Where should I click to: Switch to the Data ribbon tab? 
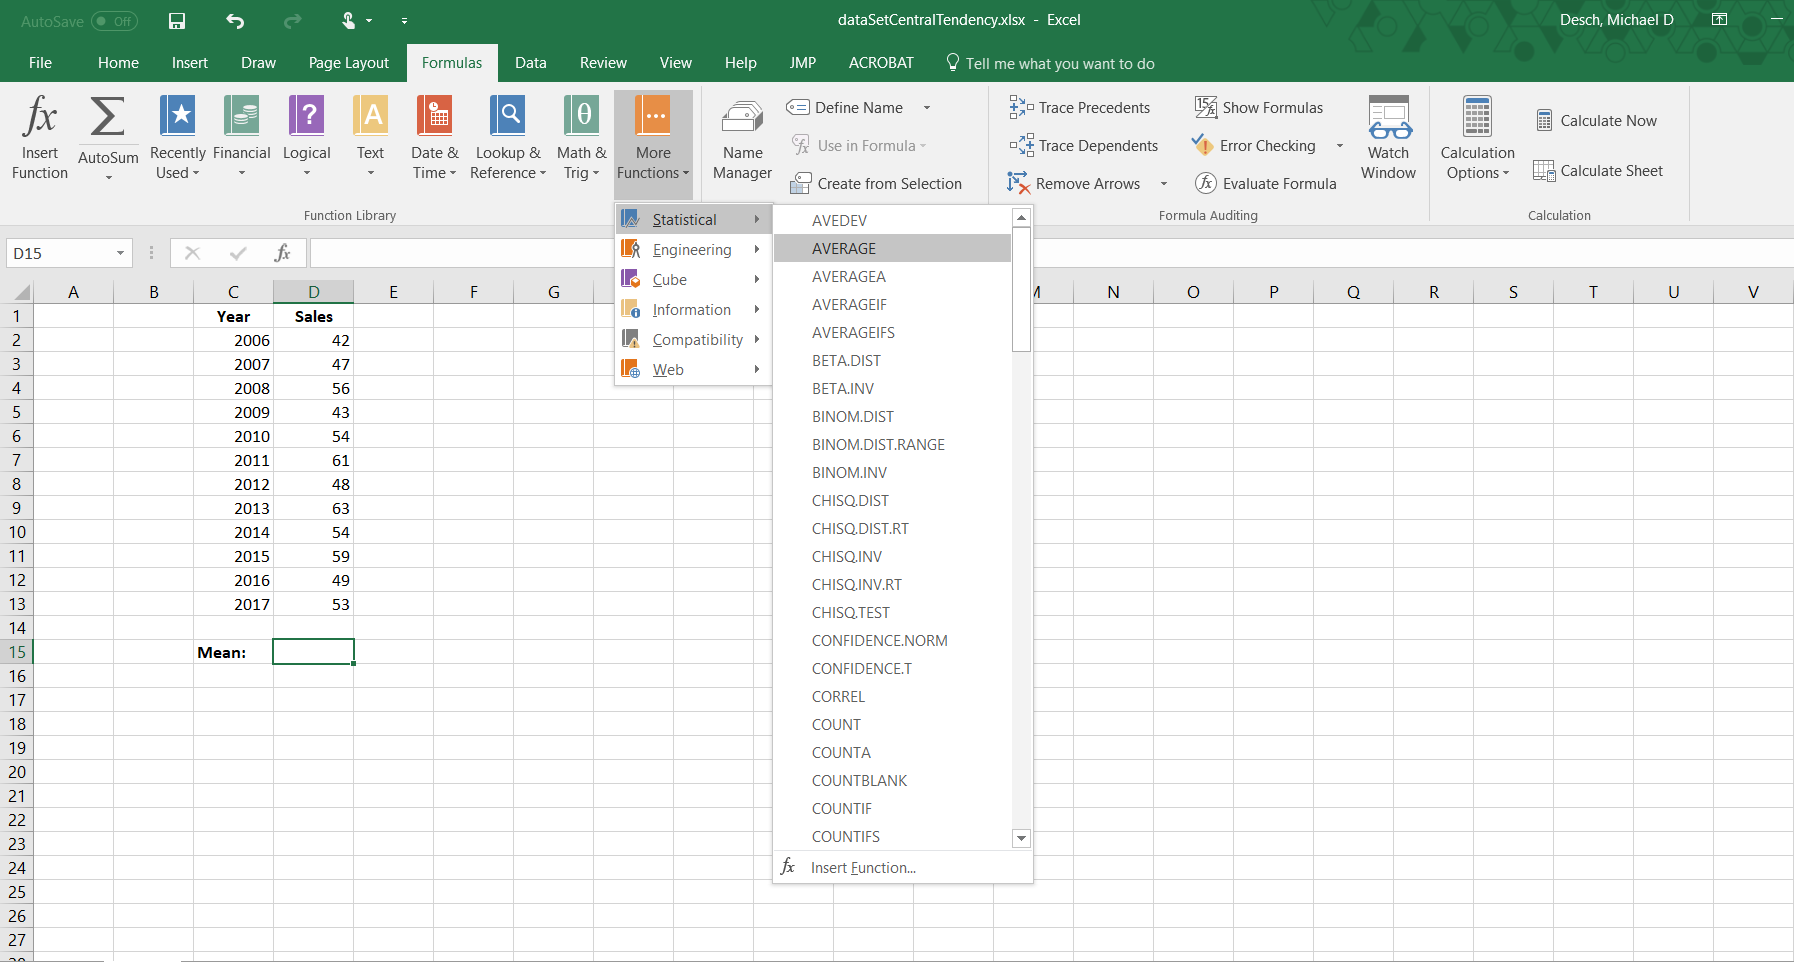click(530, 63)
